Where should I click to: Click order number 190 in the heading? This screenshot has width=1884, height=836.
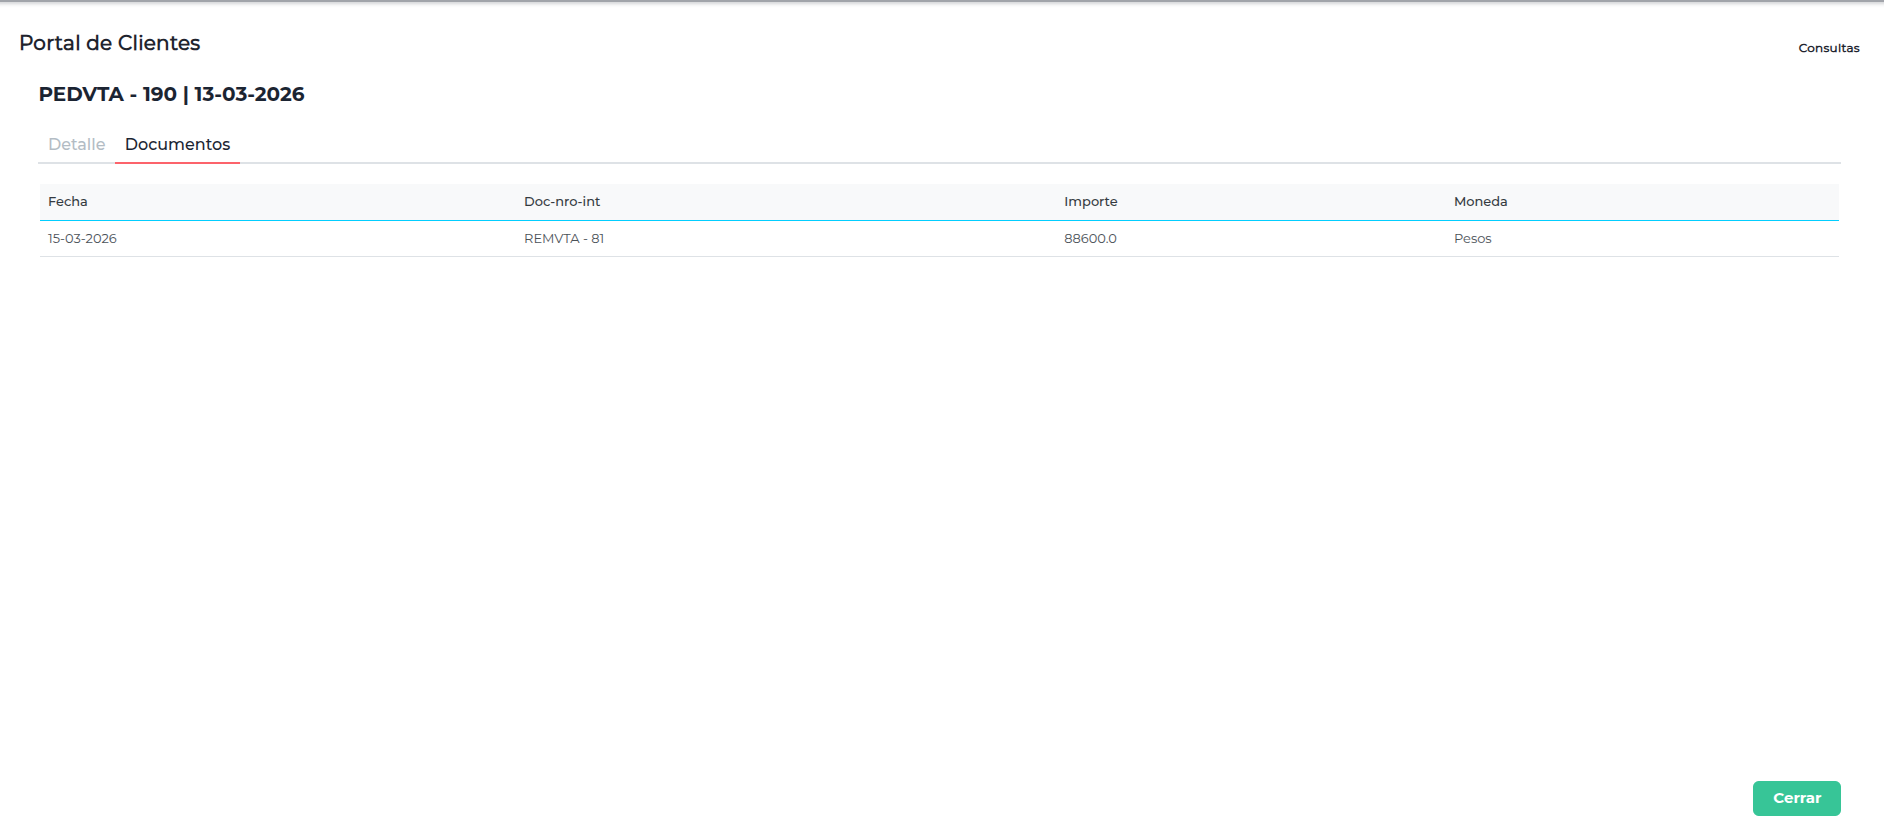point(159,94)
